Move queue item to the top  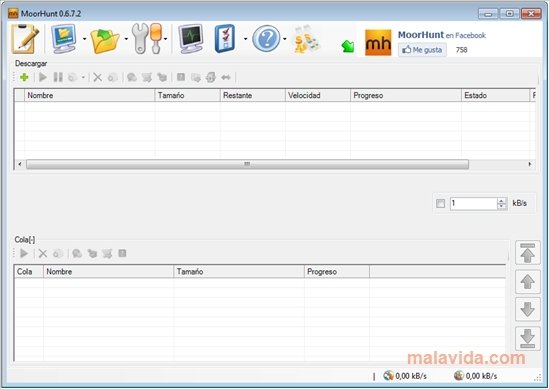[527, 253]
